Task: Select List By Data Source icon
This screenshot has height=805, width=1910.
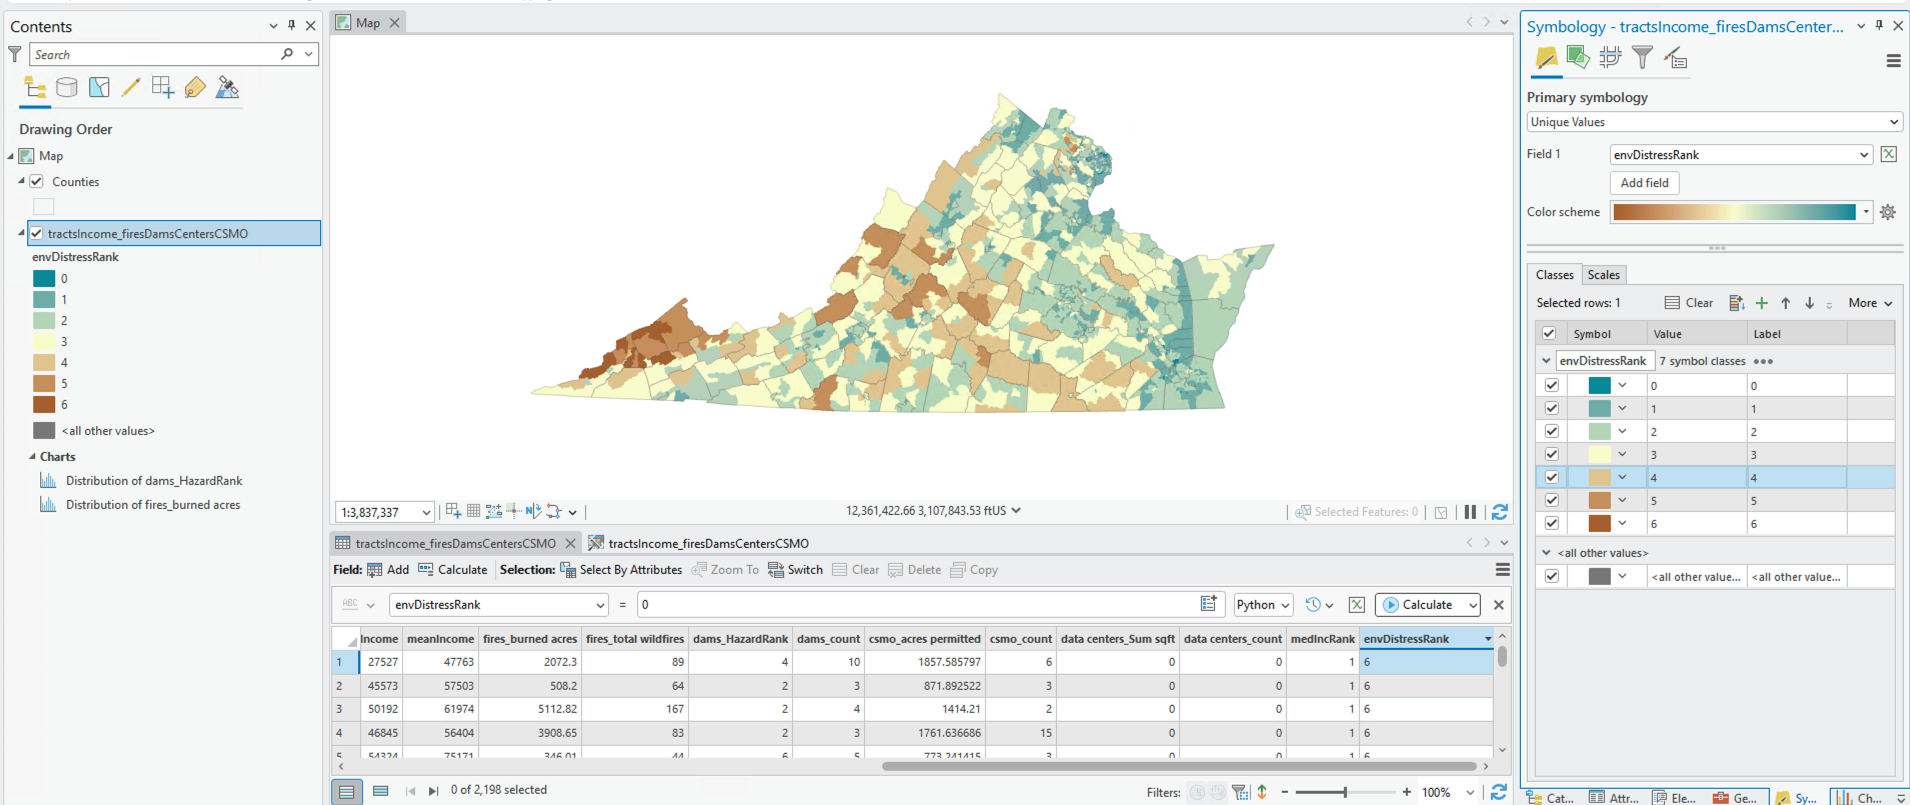Action: pos(67,88)
